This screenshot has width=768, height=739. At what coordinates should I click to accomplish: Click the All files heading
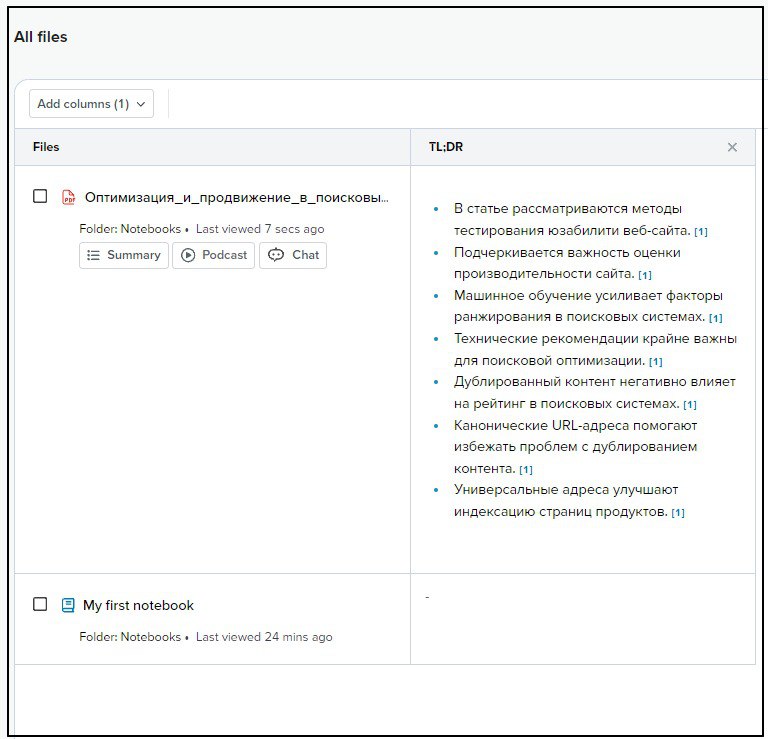pos(41,37)
